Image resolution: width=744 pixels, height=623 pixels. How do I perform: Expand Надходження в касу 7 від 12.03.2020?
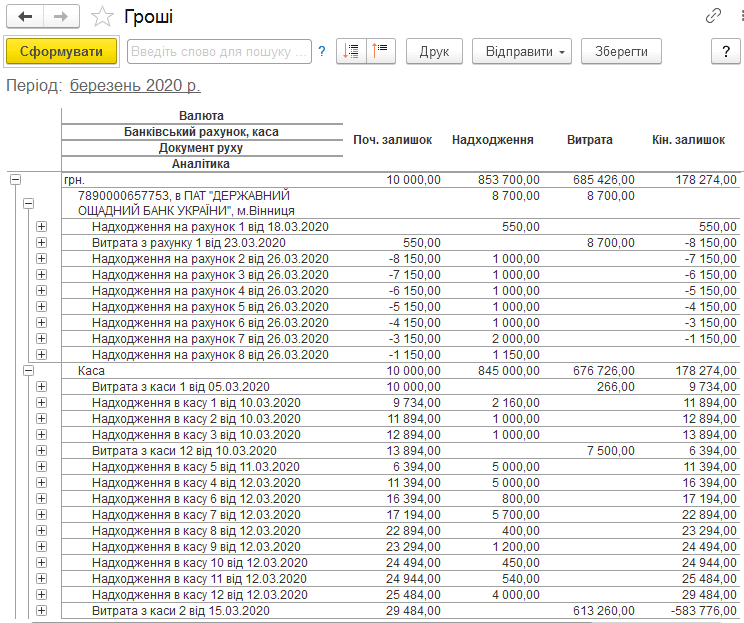tap(42, 514)
